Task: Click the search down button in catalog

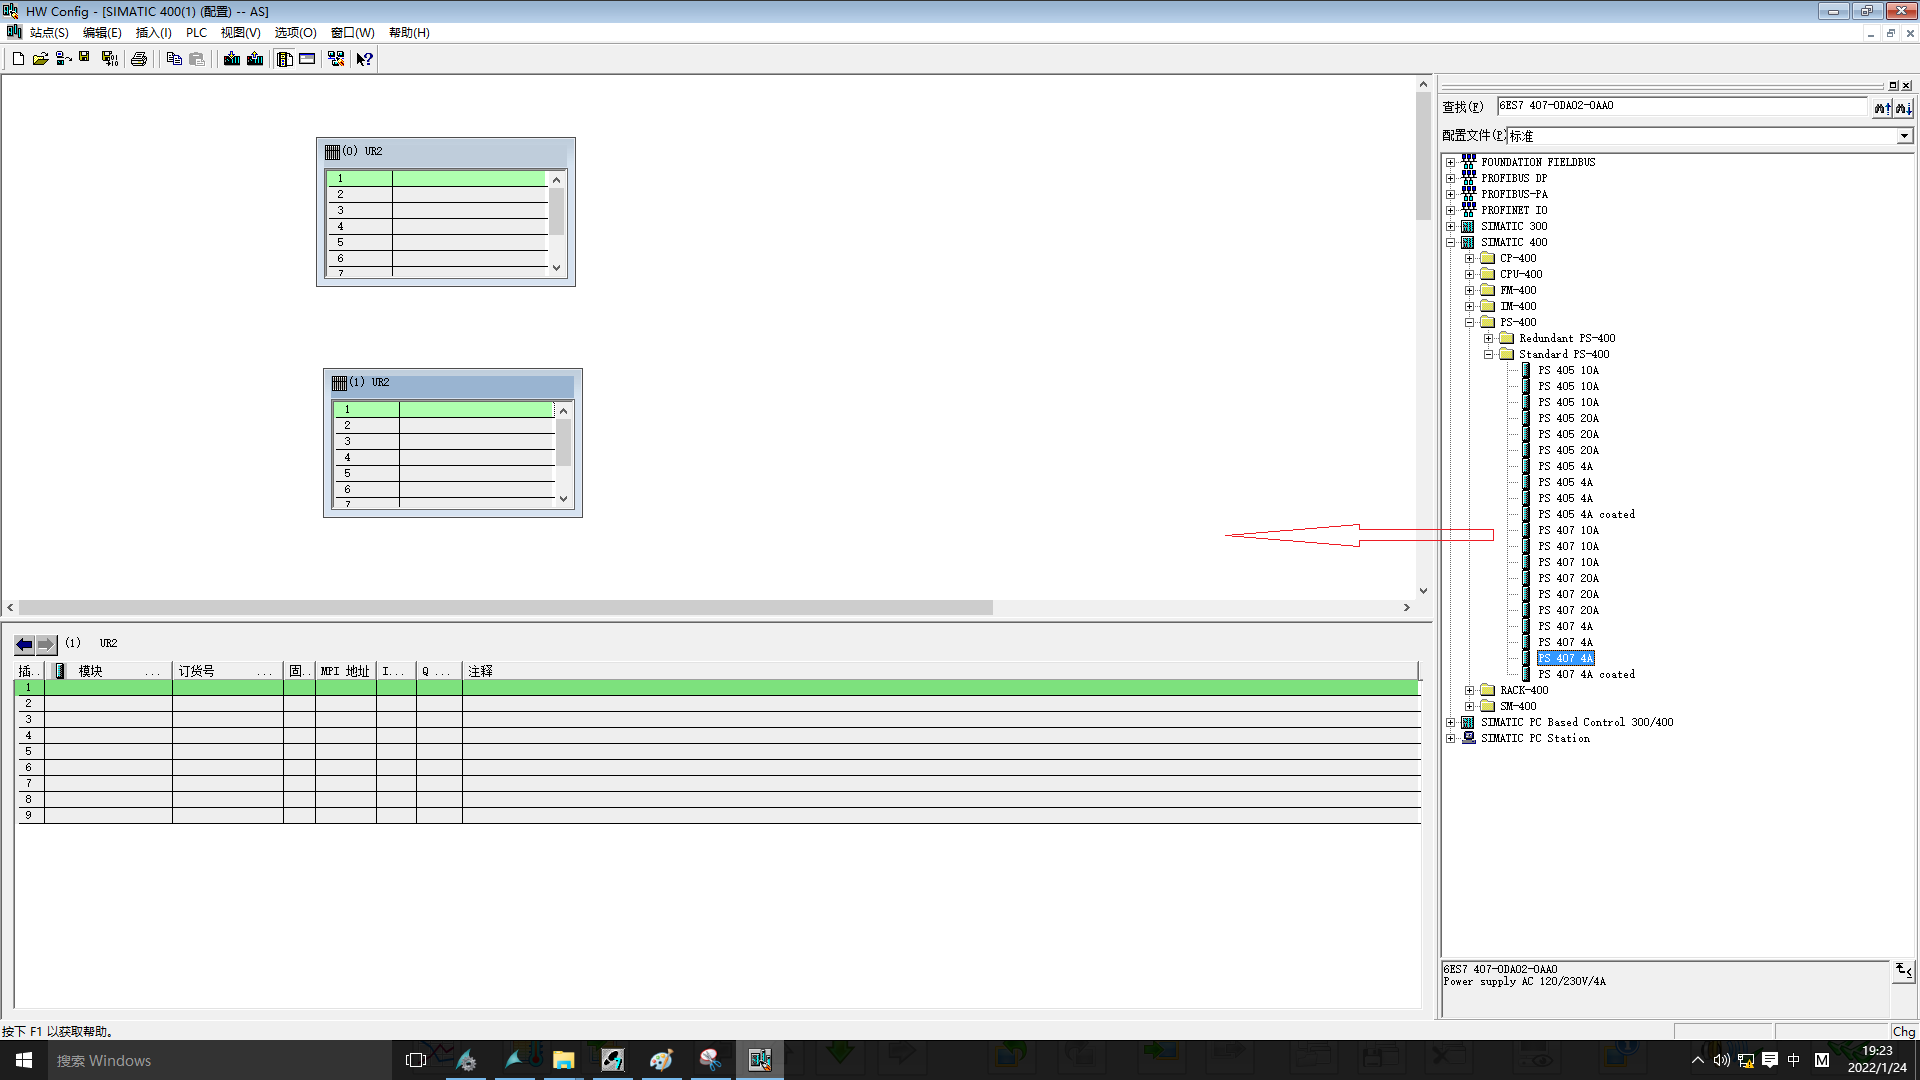Action: pyautogui.click(x=1903, y=107)
